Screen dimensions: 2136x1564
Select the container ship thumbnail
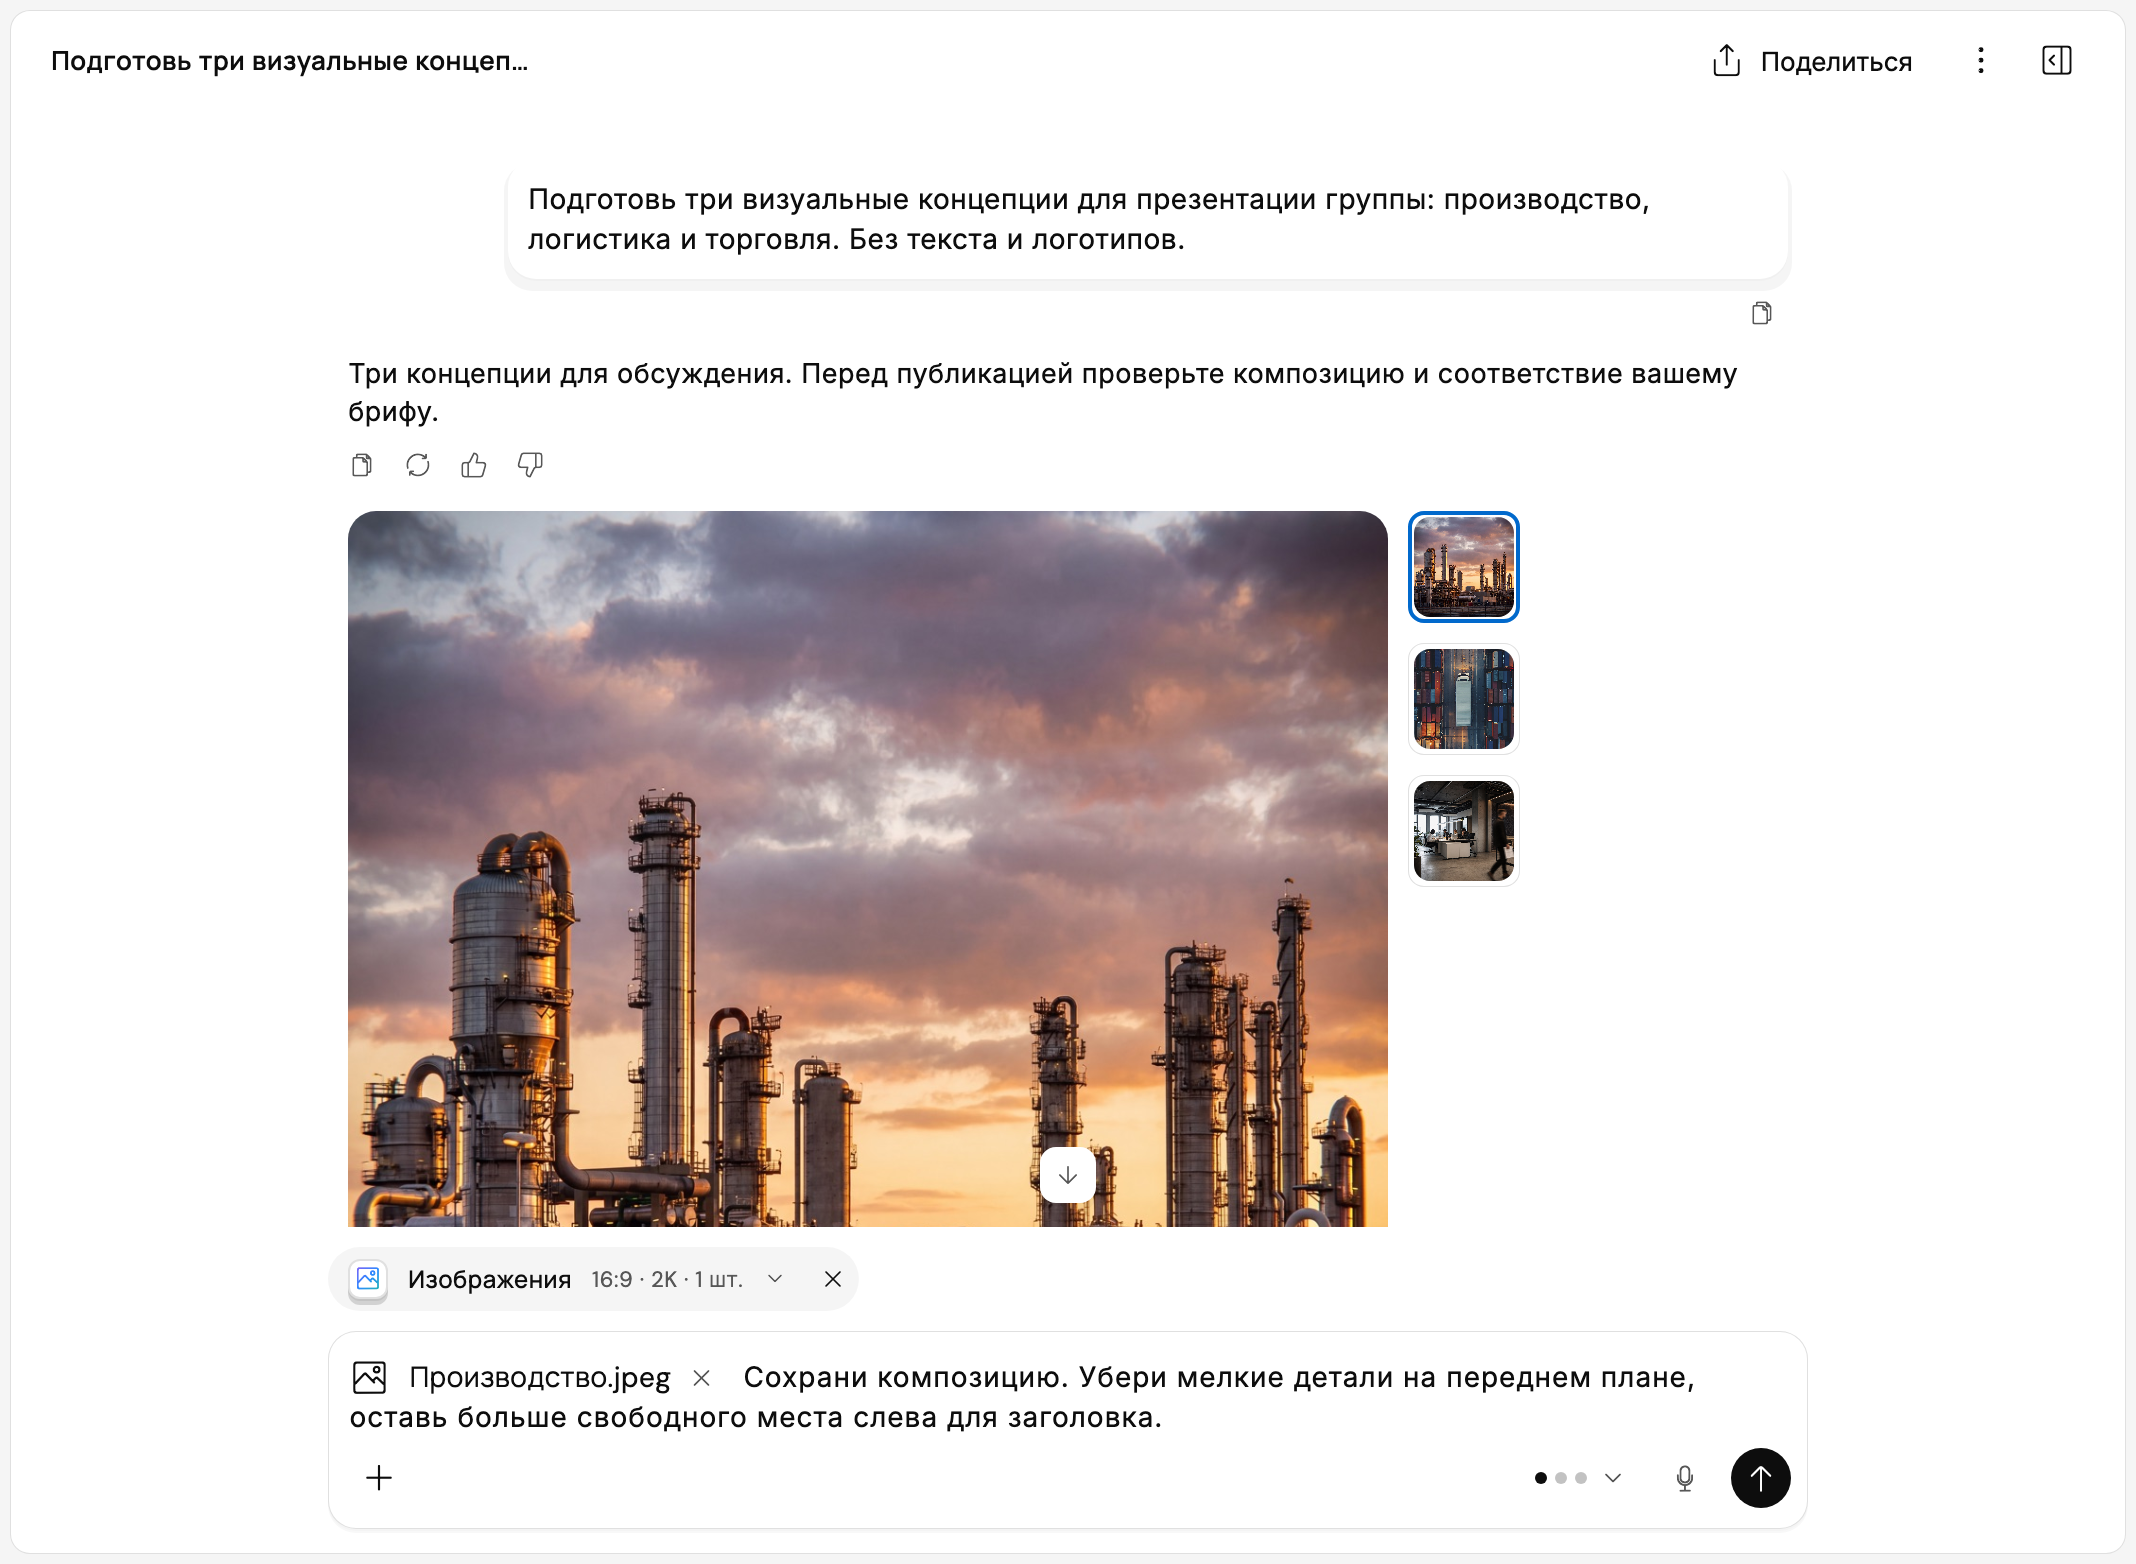point(1464,699)
